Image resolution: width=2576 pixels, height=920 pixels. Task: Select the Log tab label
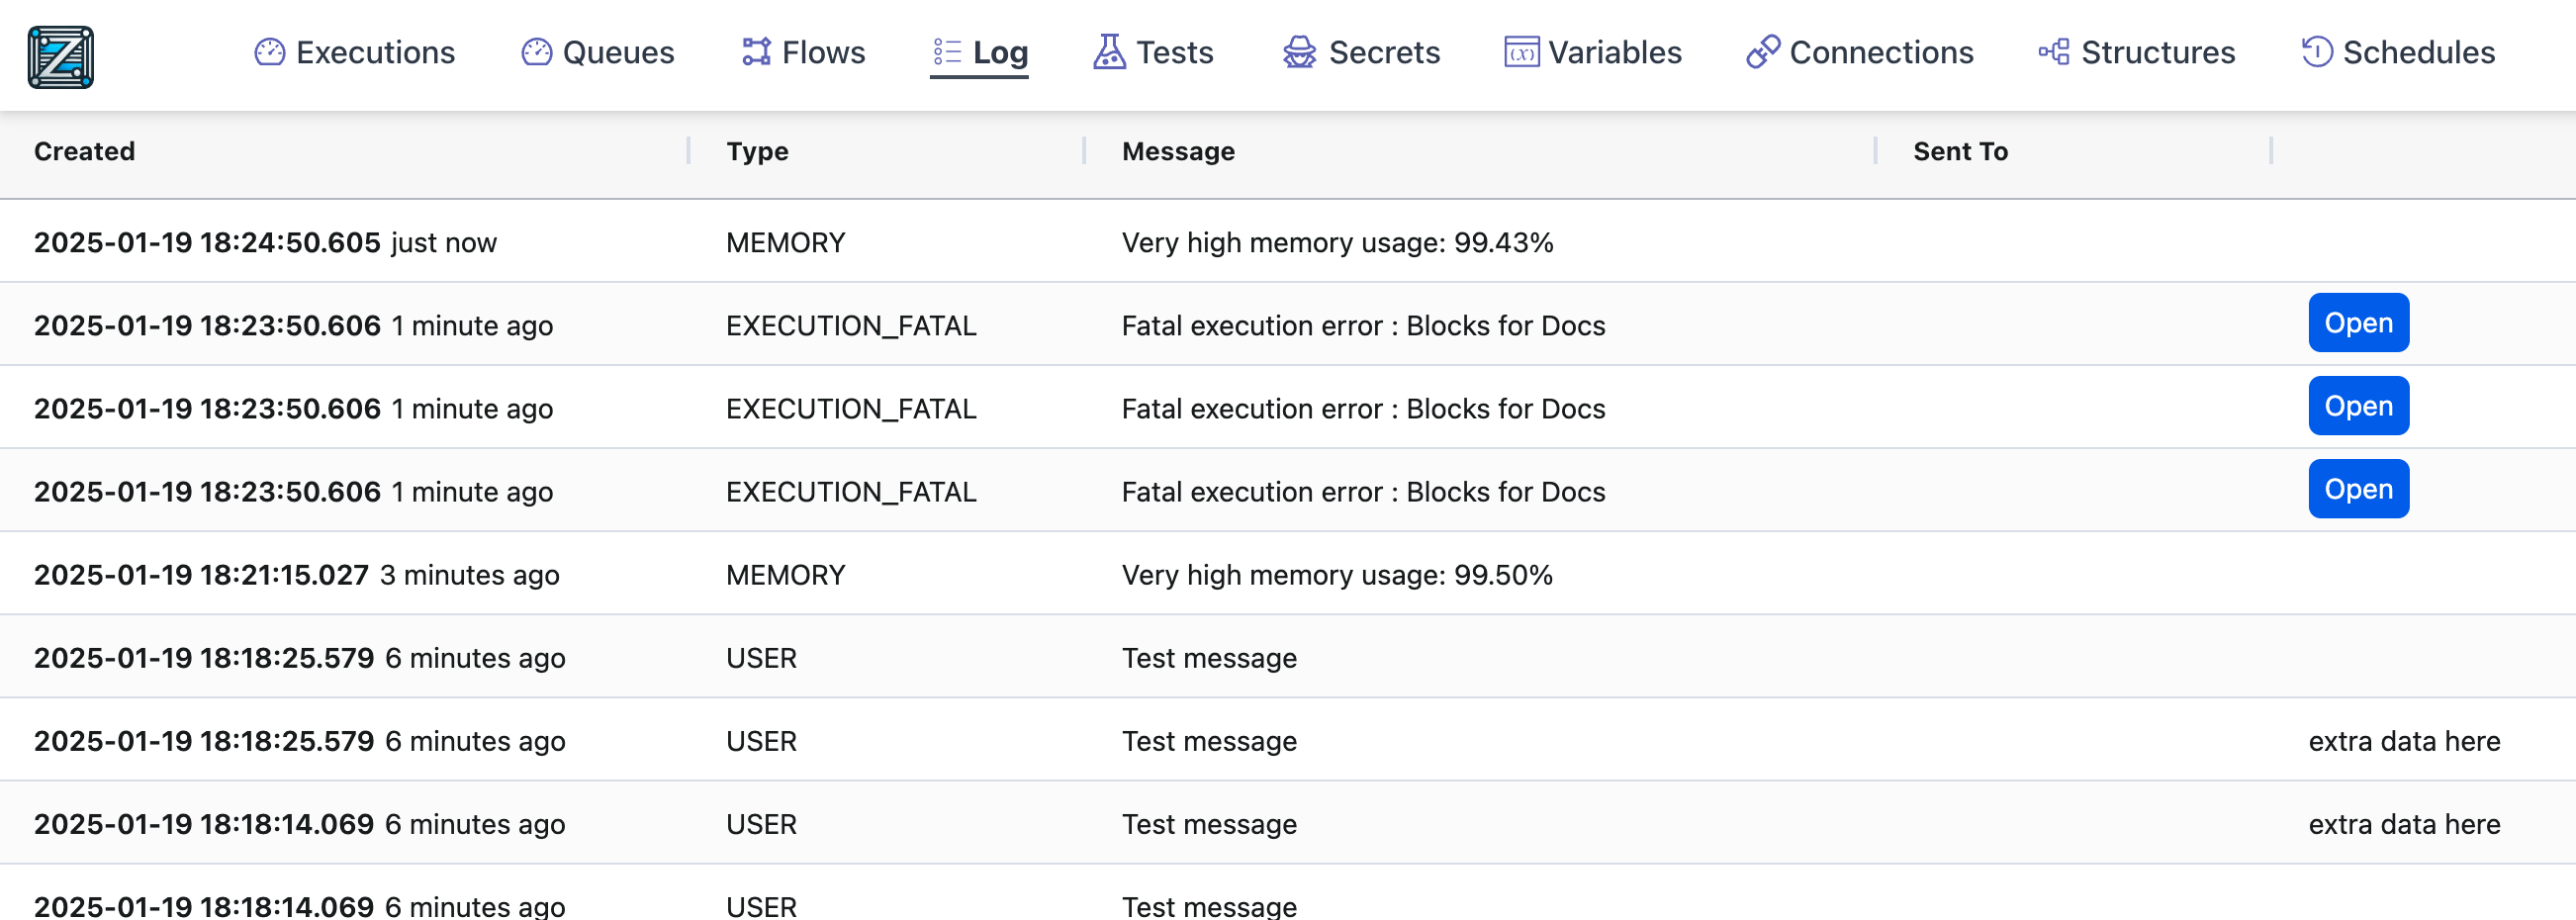click(1000, 52)
